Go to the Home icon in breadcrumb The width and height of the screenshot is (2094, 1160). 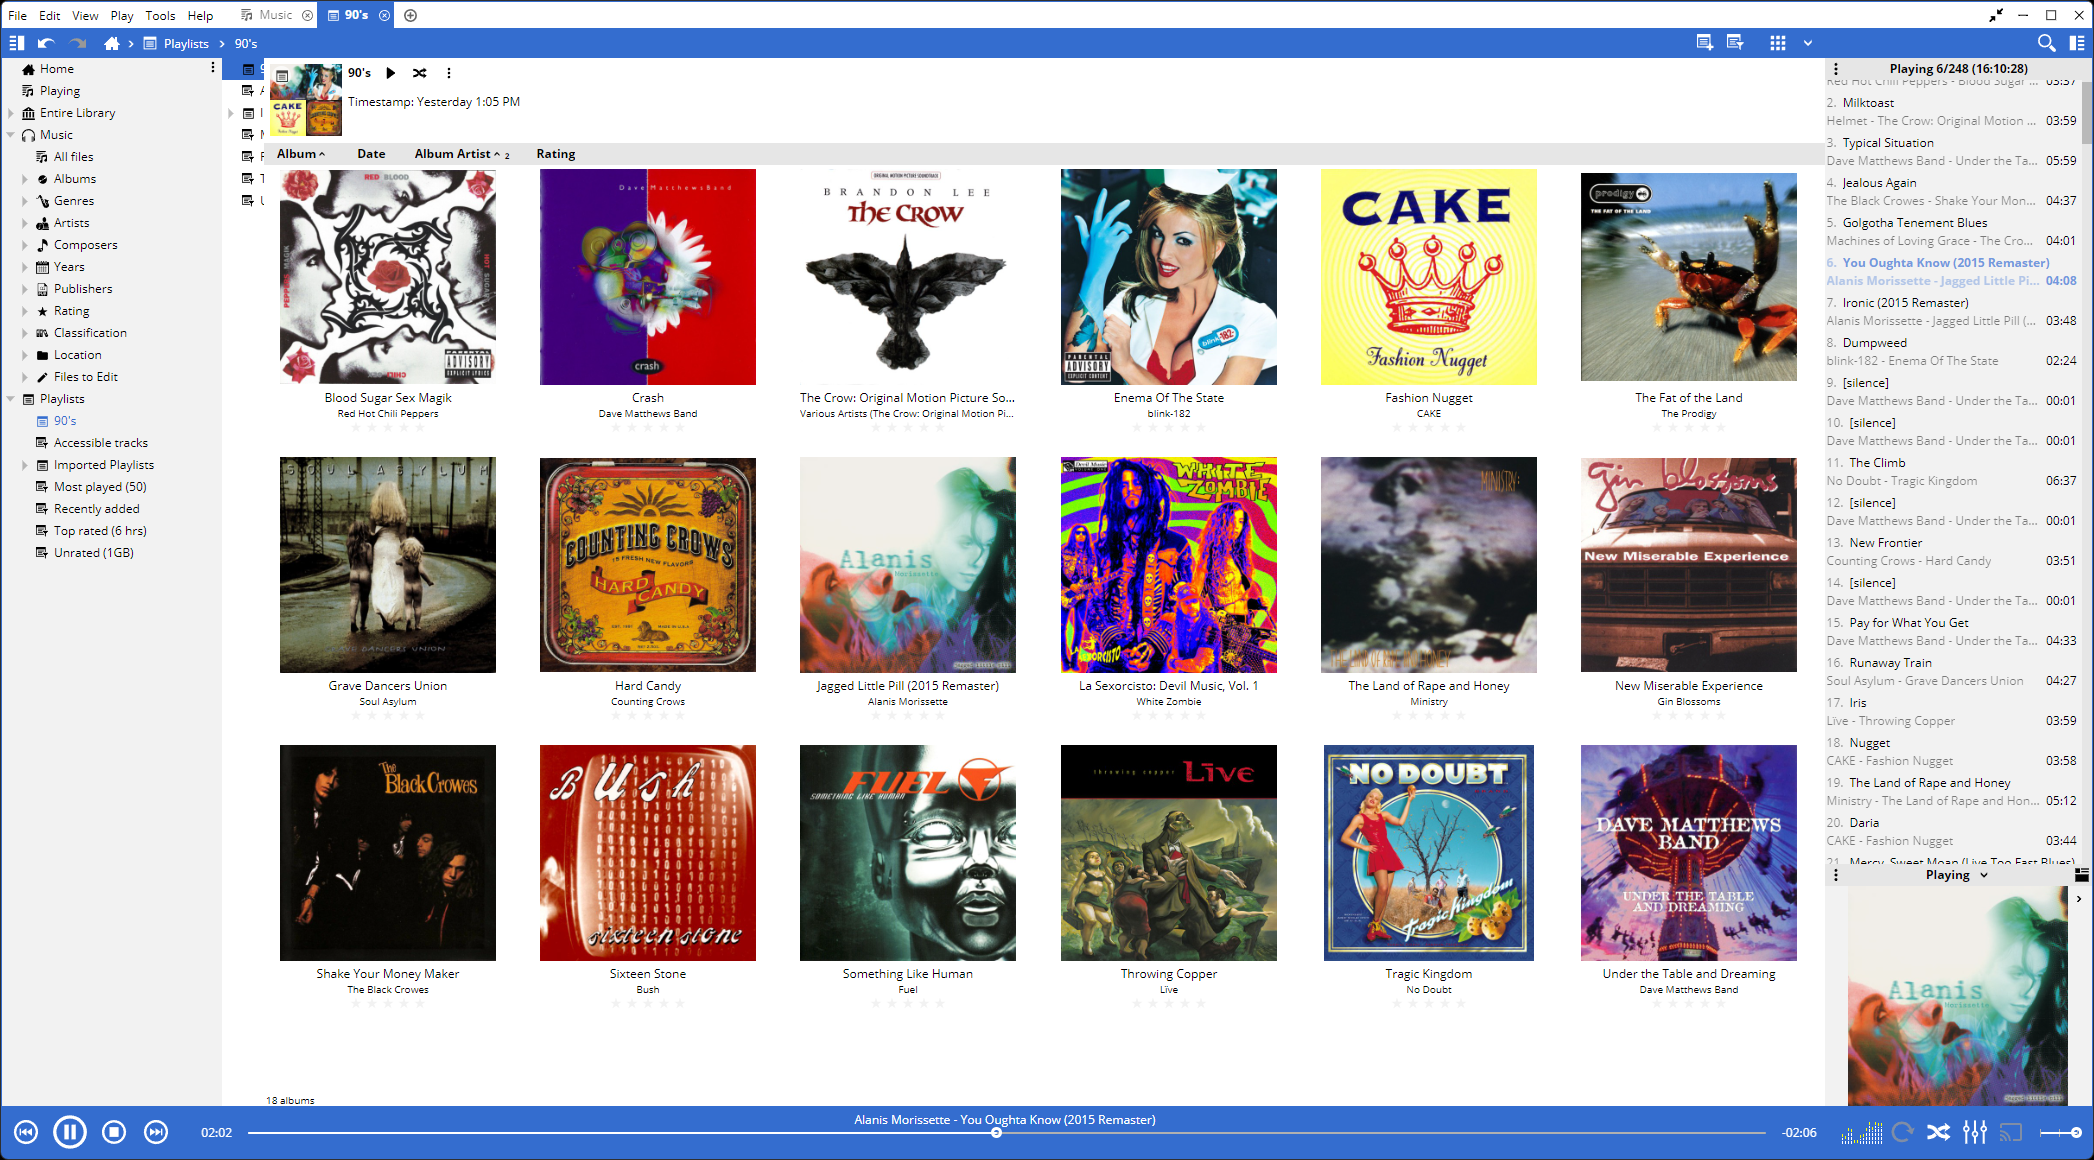pos(111,43)
